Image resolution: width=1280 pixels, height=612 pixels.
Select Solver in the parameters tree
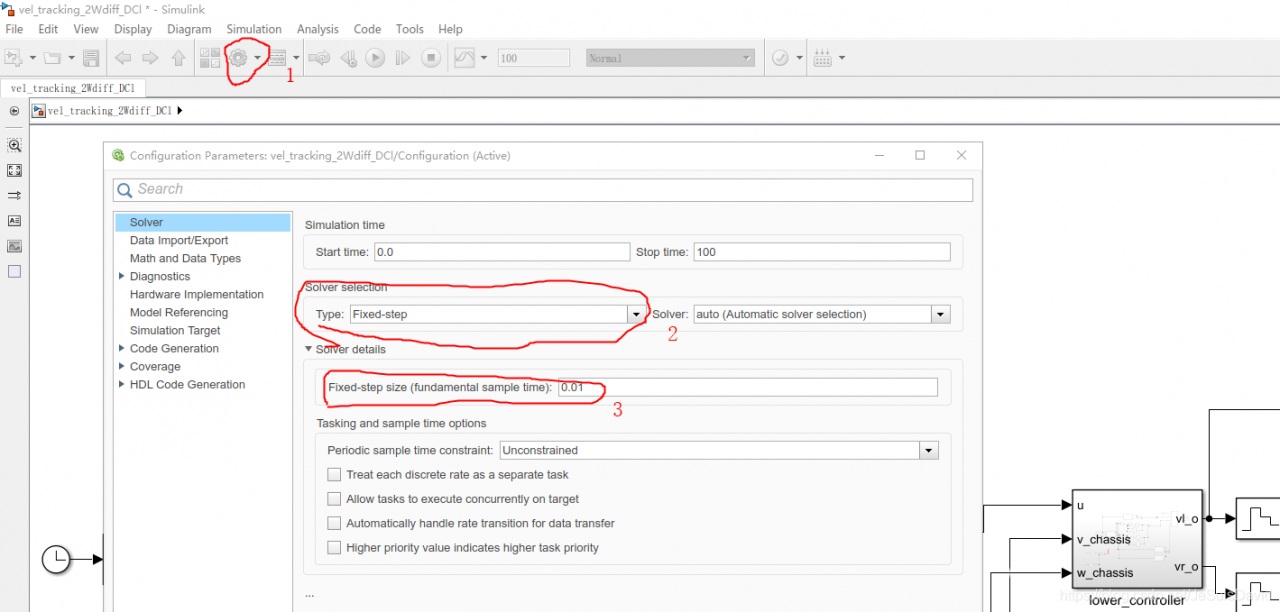203,222
